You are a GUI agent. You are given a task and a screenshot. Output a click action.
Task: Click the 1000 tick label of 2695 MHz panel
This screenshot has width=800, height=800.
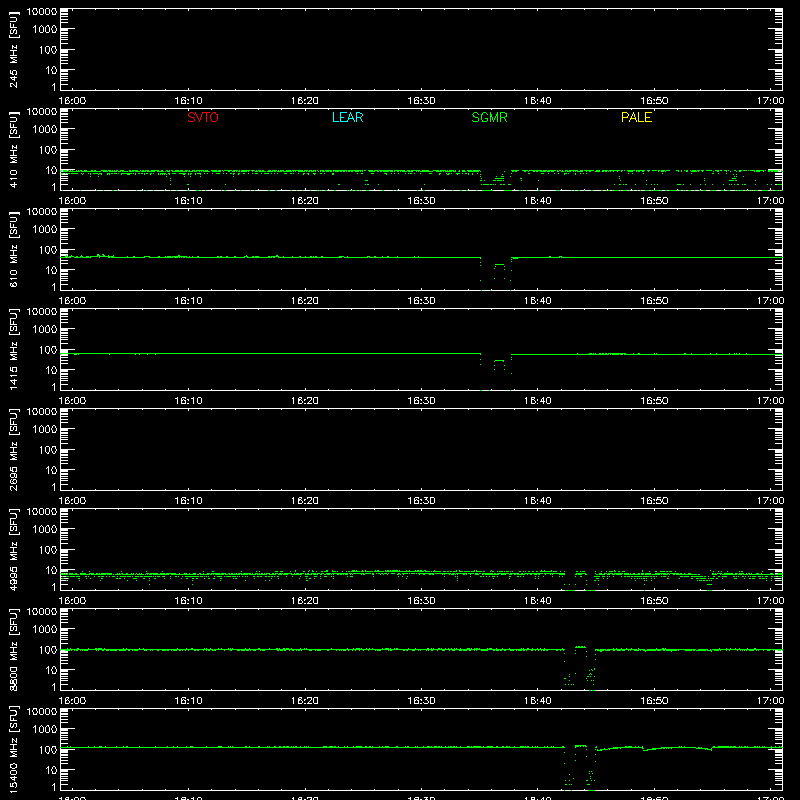pyautogui.click(x=45, y=429)
